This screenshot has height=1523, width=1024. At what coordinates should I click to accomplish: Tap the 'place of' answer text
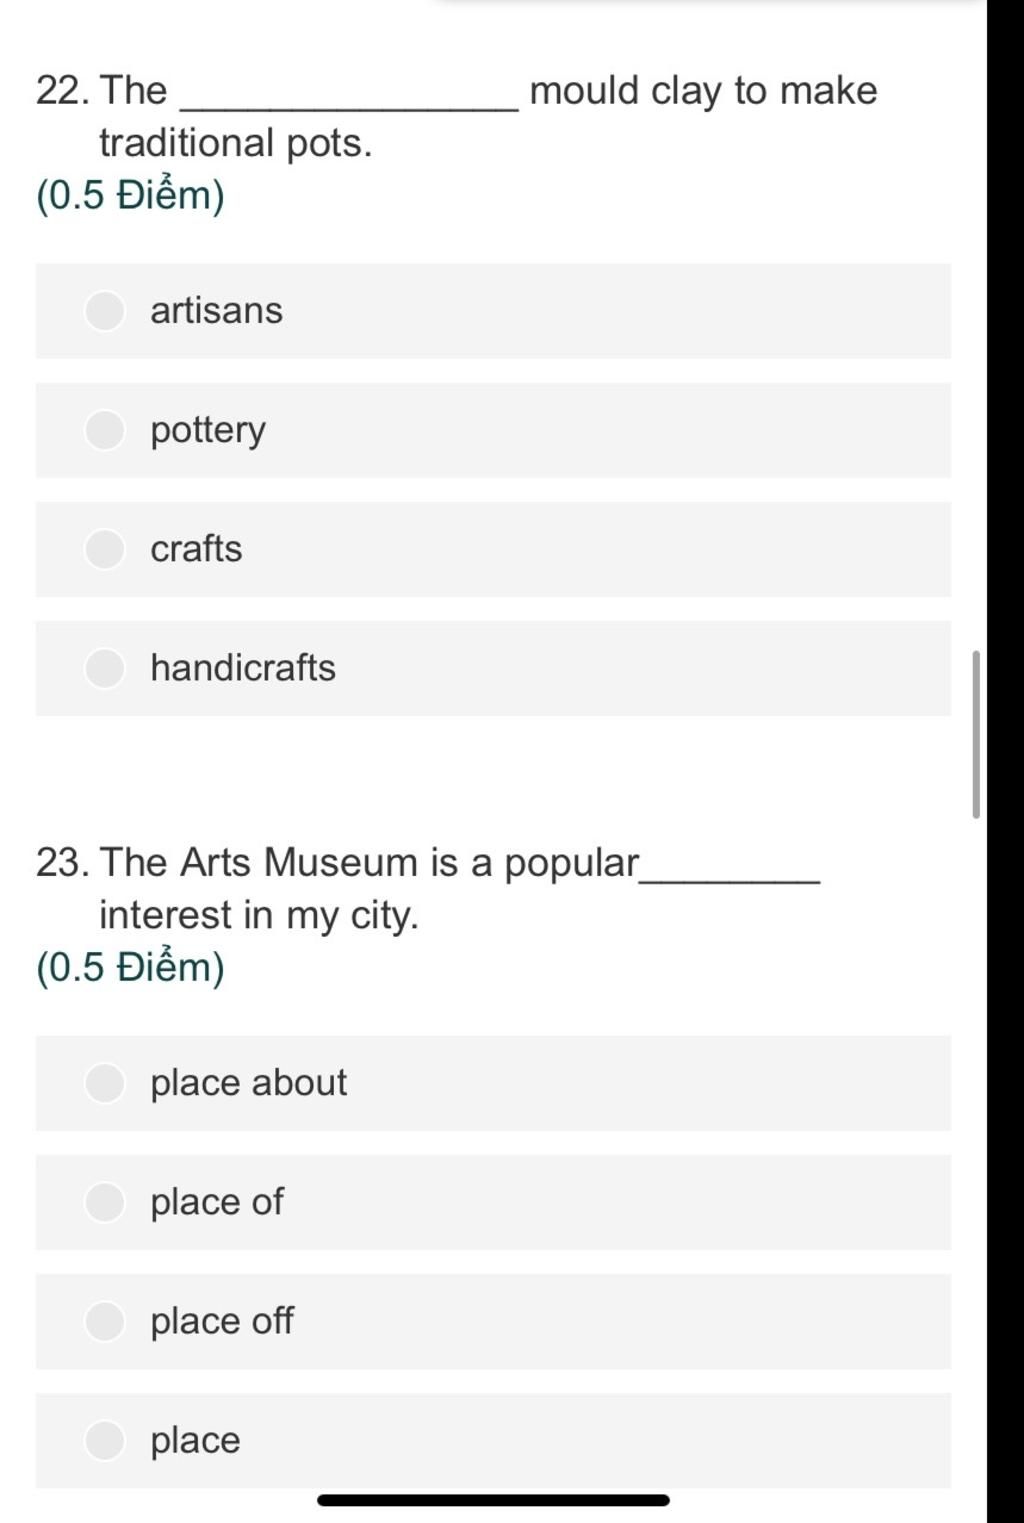coord(217,1202)
